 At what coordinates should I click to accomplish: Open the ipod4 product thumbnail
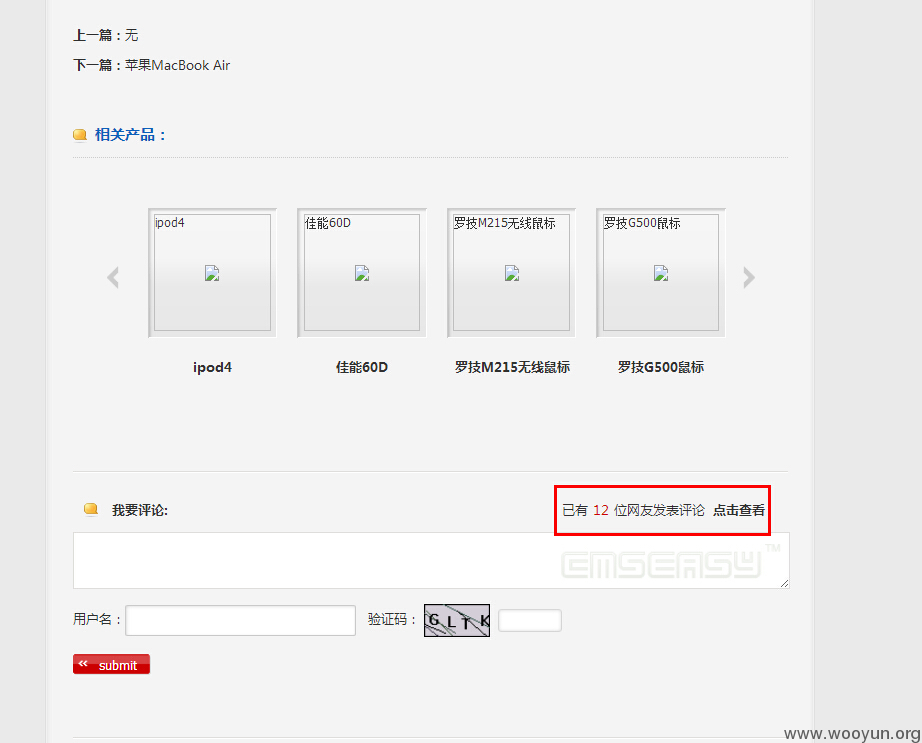click(212, 273)
